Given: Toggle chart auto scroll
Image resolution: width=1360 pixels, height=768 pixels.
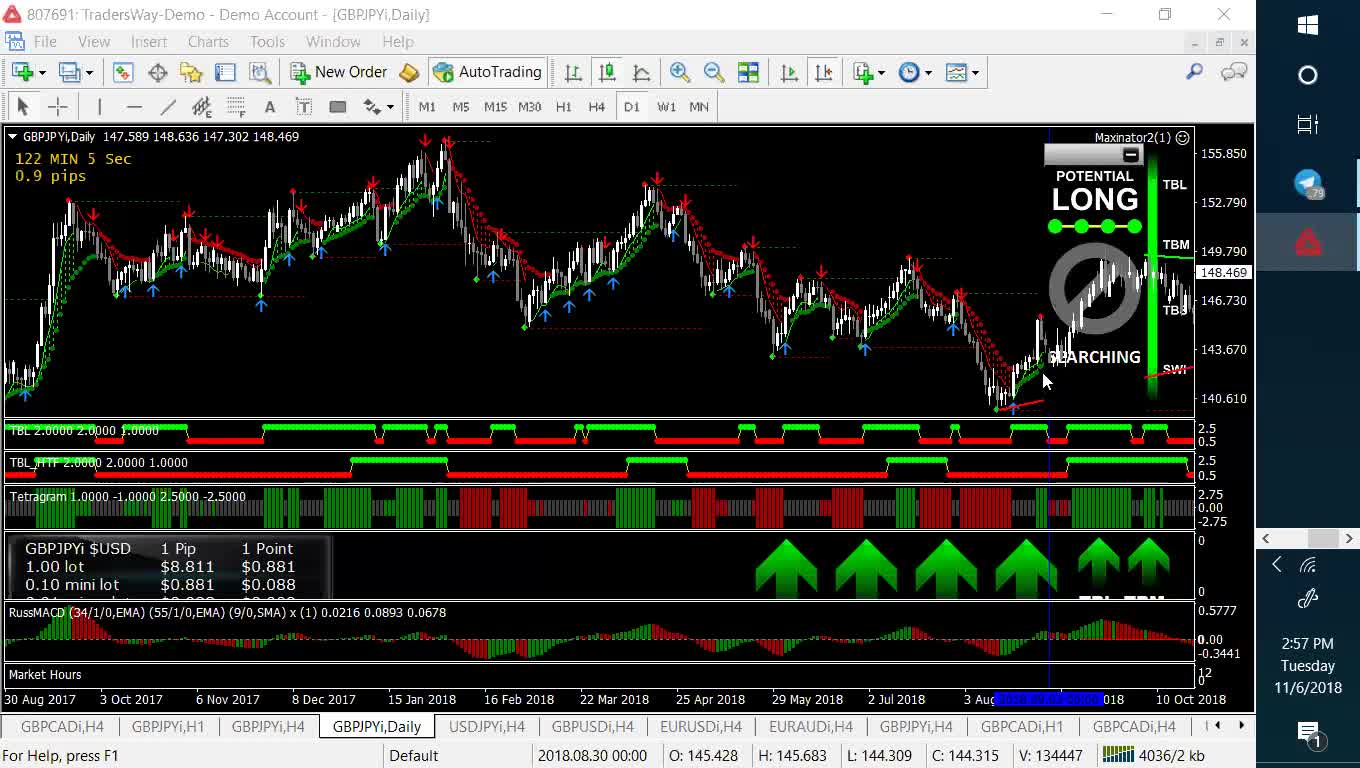Looking at the screenshot, I should pos(789,72).
